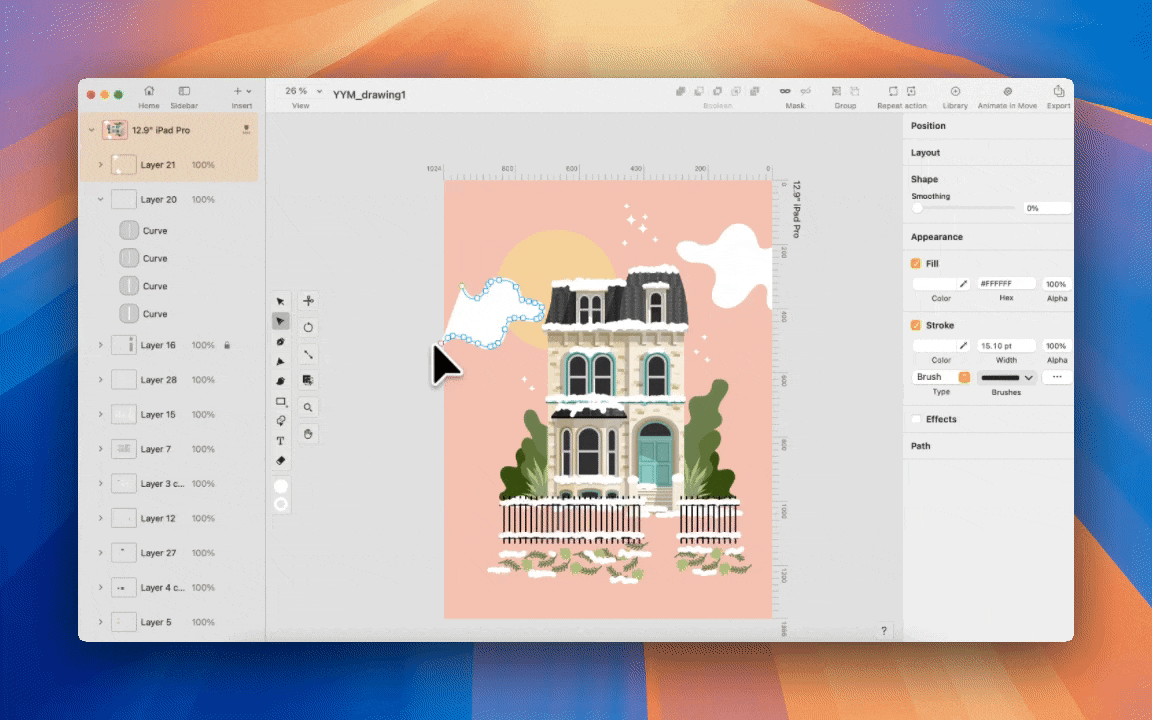1152x720 pixels.
Task: Select the Brush tool
Action: click(x=280, y=381)
